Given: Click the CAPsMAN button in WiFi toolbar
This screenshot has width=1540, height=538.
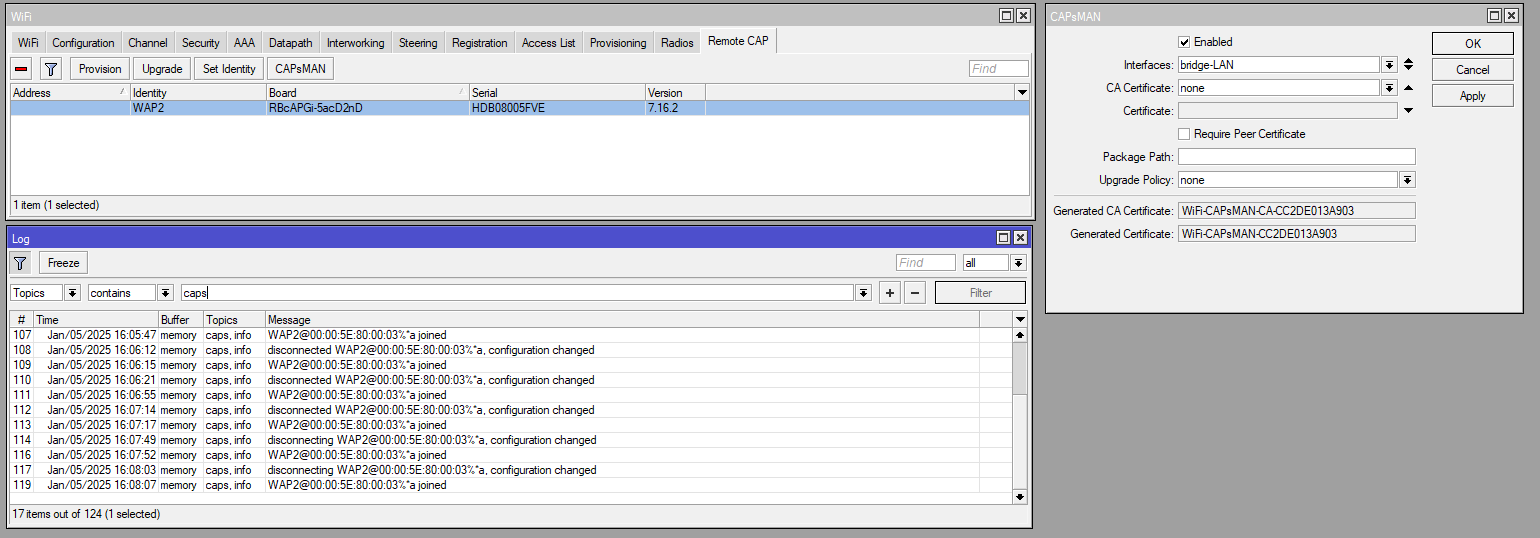Looking at the screenshot, I should pyautogui.click(x=301, y=69).
